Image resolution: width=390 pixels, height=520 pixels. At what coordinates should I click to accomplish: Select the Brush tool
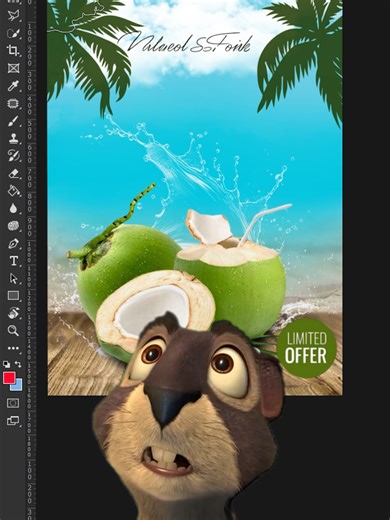13,121
